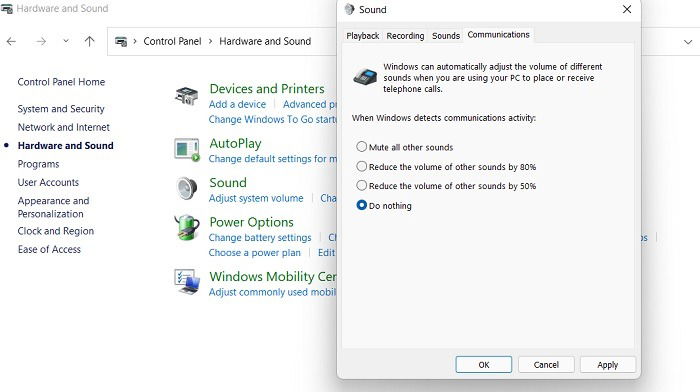Viewport: 700px width, 392px height.
Task: Select the Do nothing option
Action: click(362, 205)
